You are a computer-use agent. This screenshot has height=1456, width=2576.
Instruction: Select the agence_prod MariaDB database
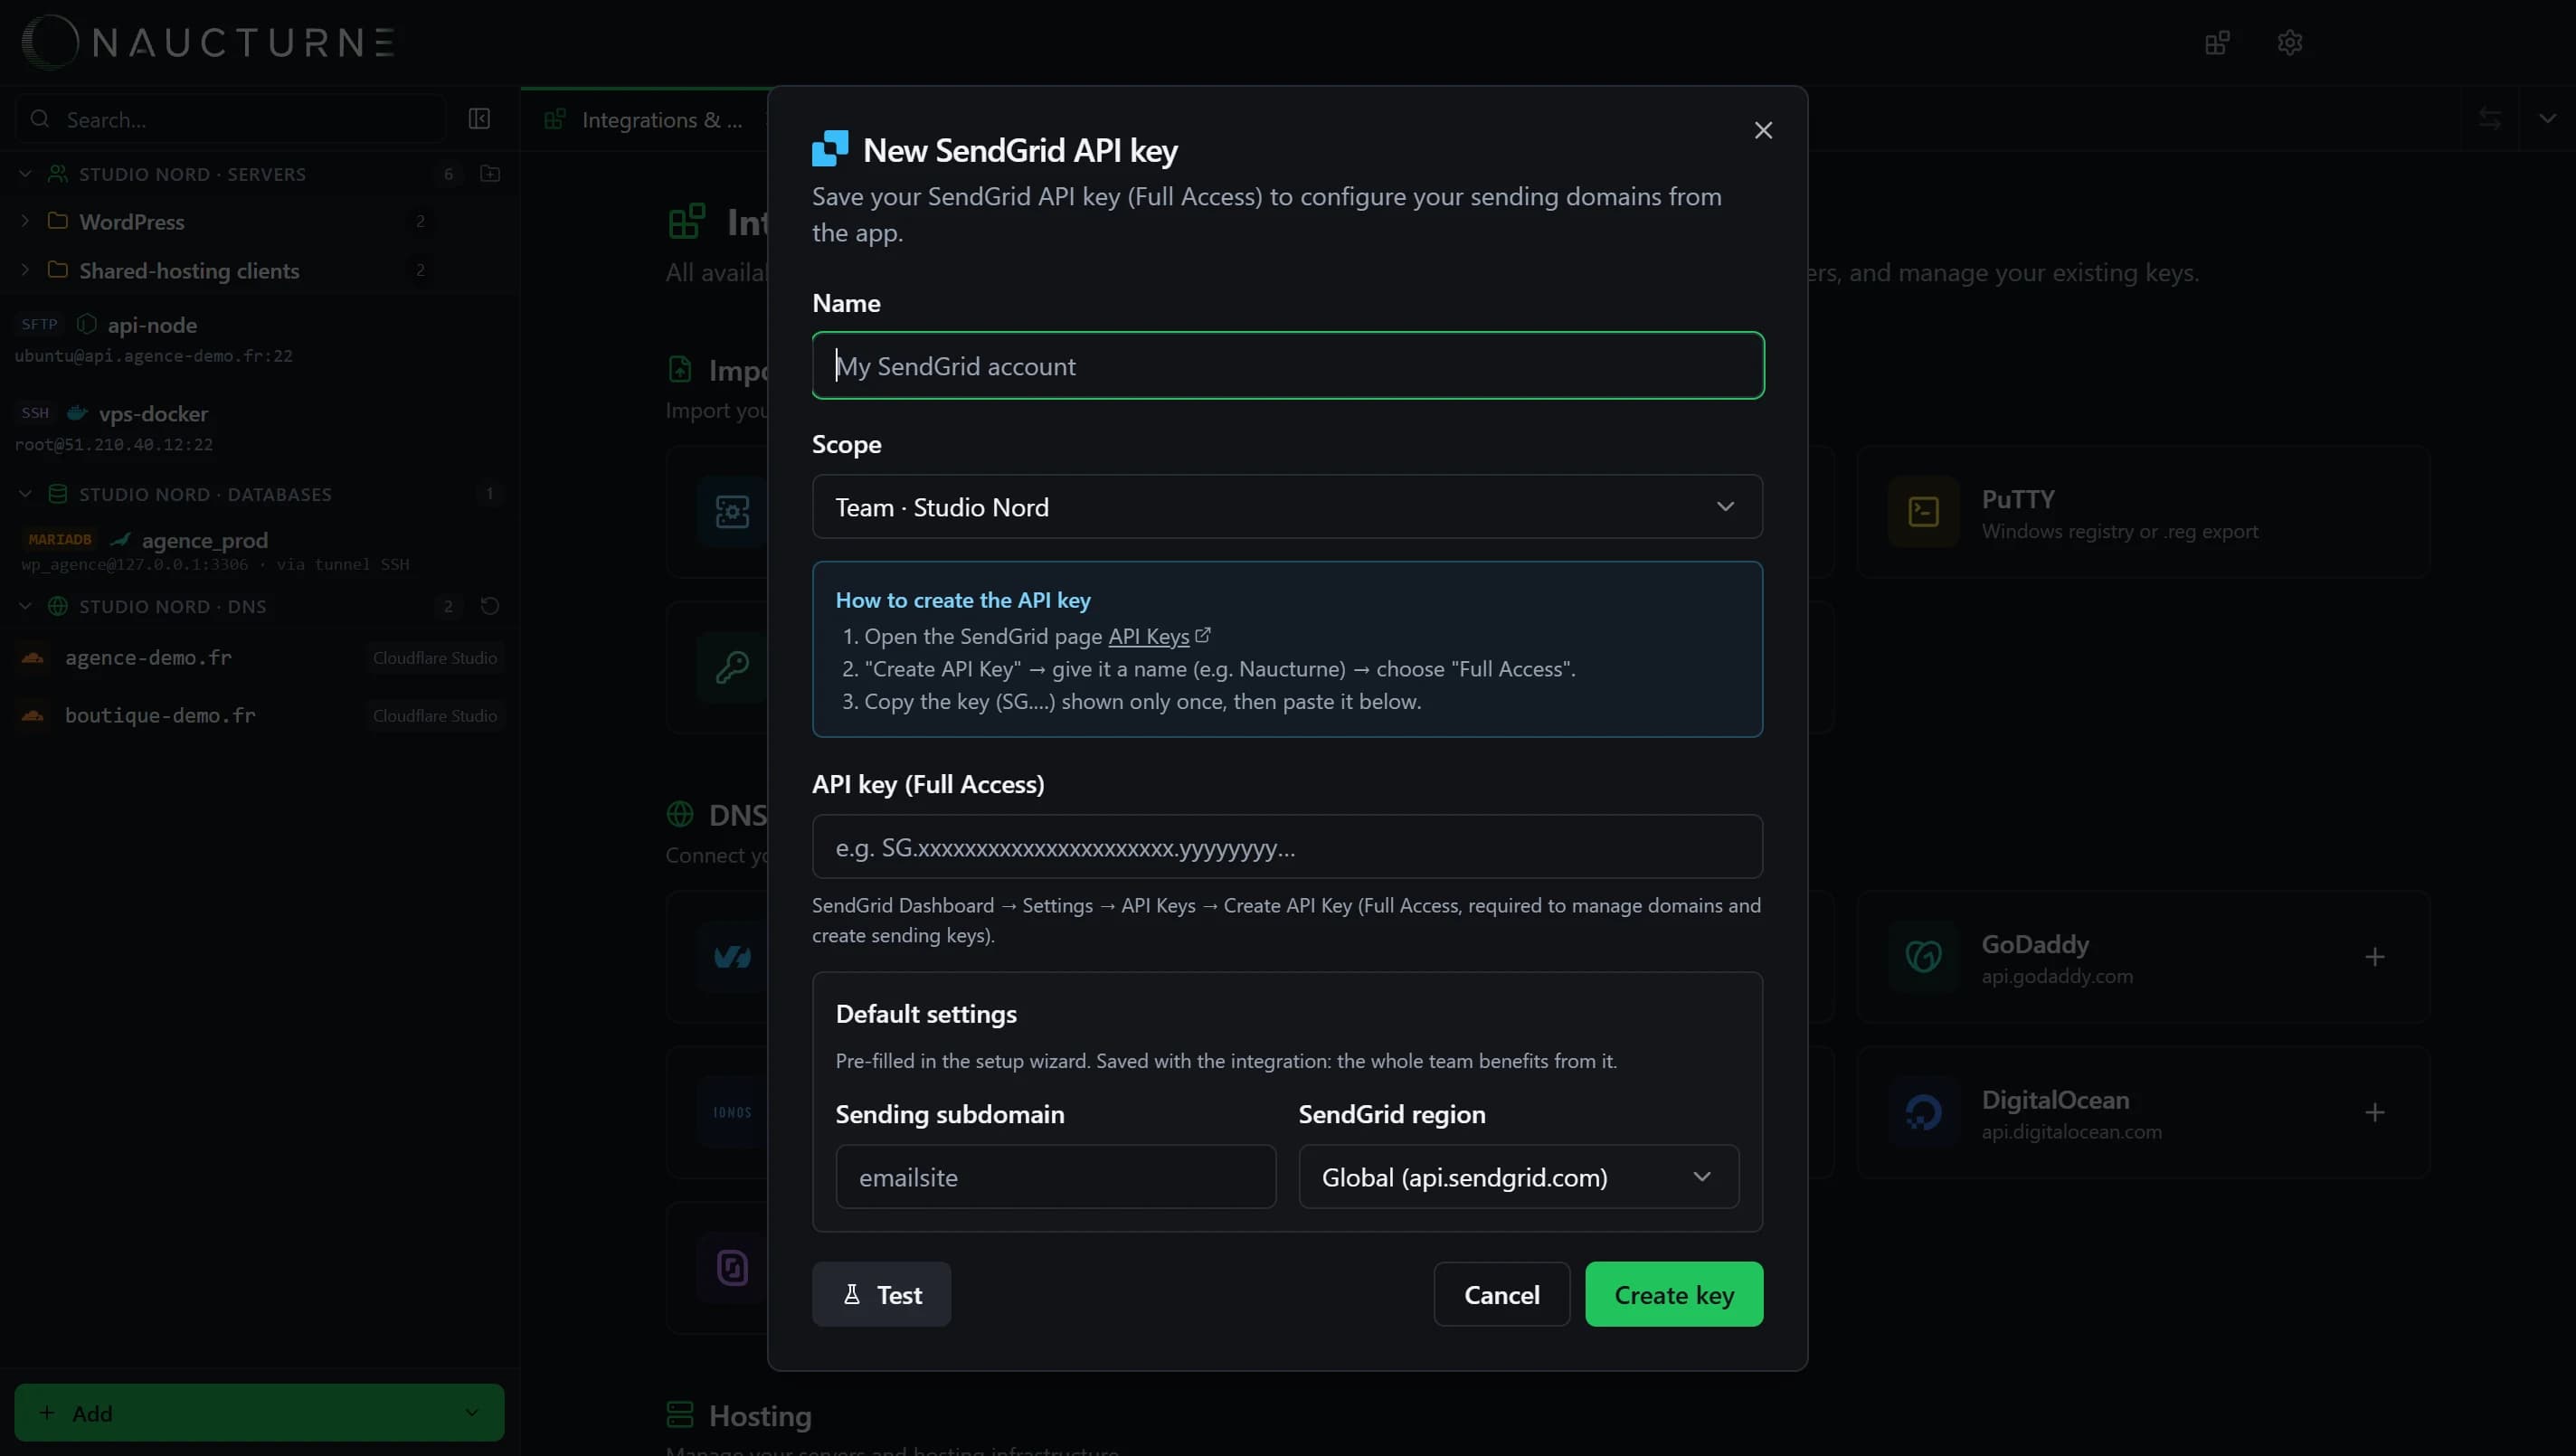pos(259,551)
